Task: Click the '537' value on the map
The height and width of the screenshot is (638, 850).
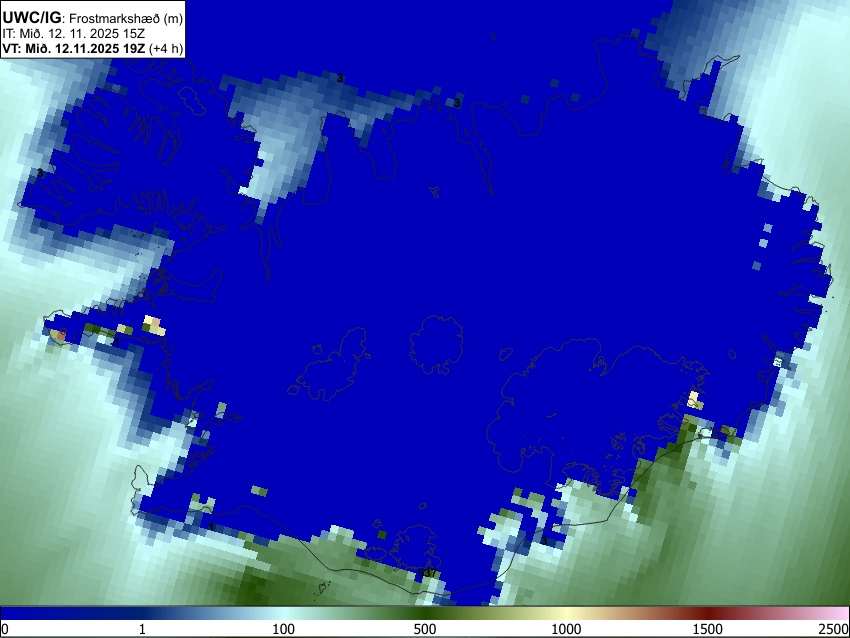Action: coord(428,572)
